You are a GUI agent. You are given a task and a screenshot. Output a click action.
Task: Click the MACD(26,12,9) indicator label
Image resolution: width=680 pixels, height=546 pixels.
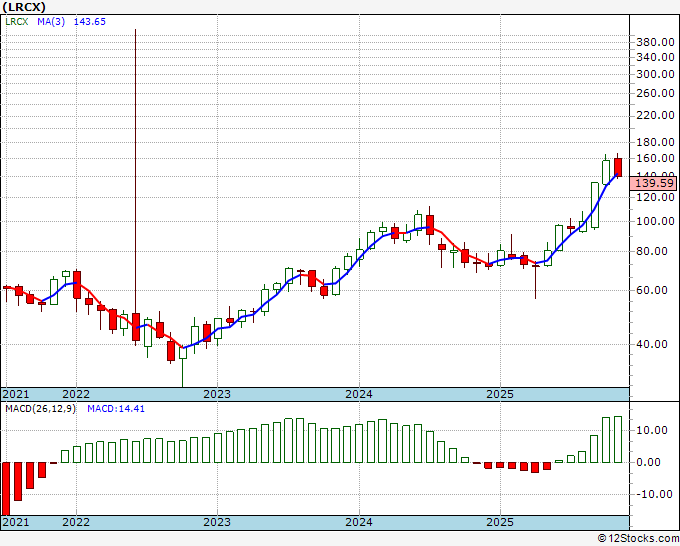tap(40, 409)
